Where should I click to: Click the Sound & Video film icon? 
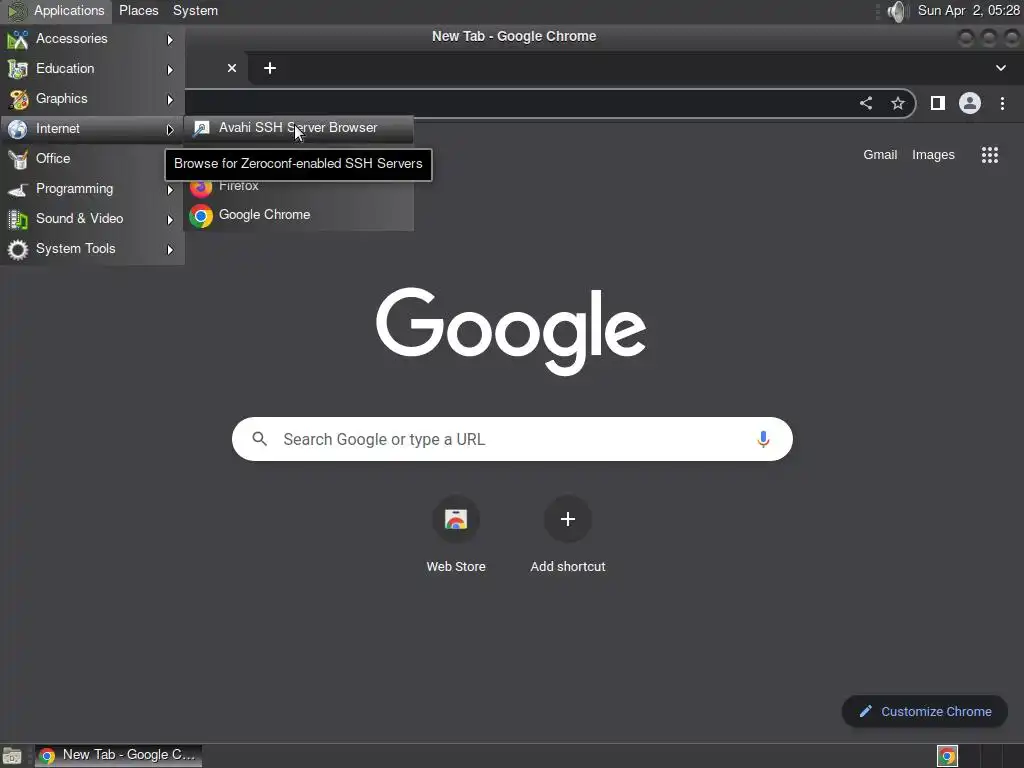pyautogui.click(x=18, y=219)
